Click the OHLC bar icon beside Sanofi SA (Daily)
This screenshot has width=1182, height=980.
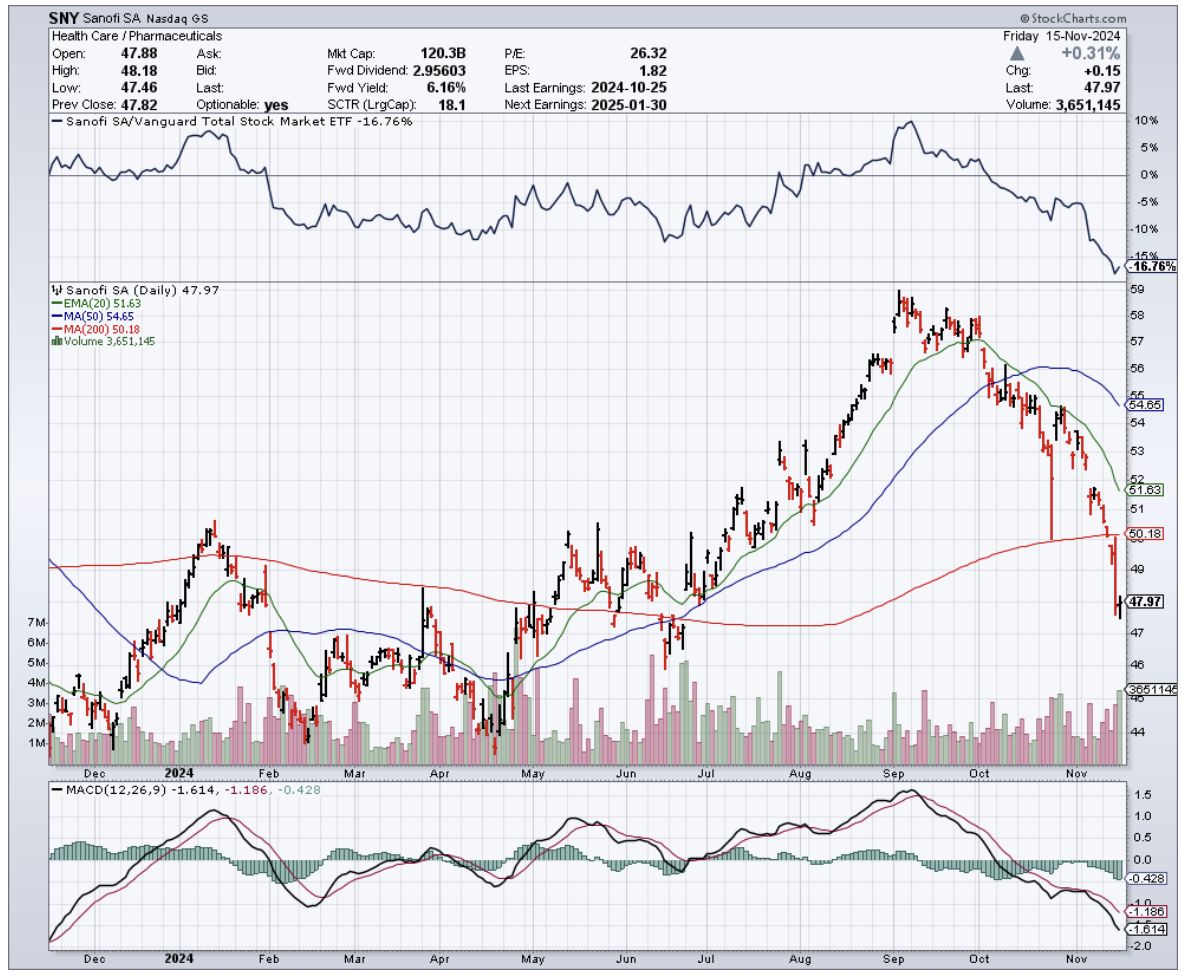point(55,290)
